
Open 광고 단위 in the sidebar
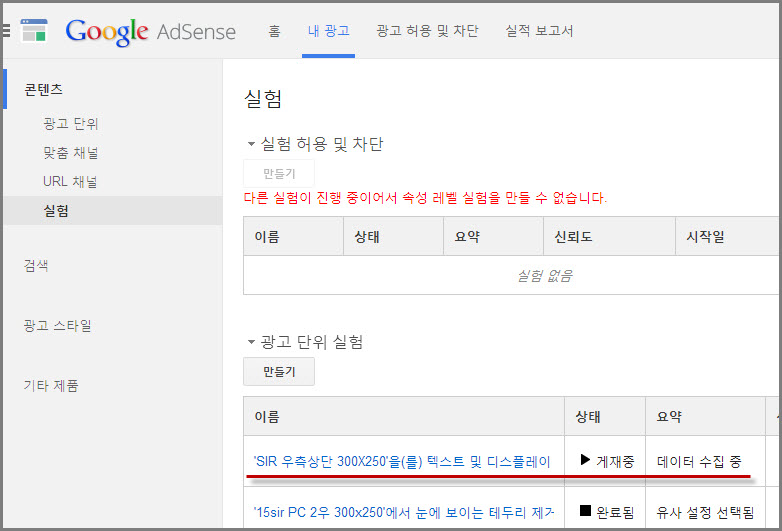click(x=71, y=124)
